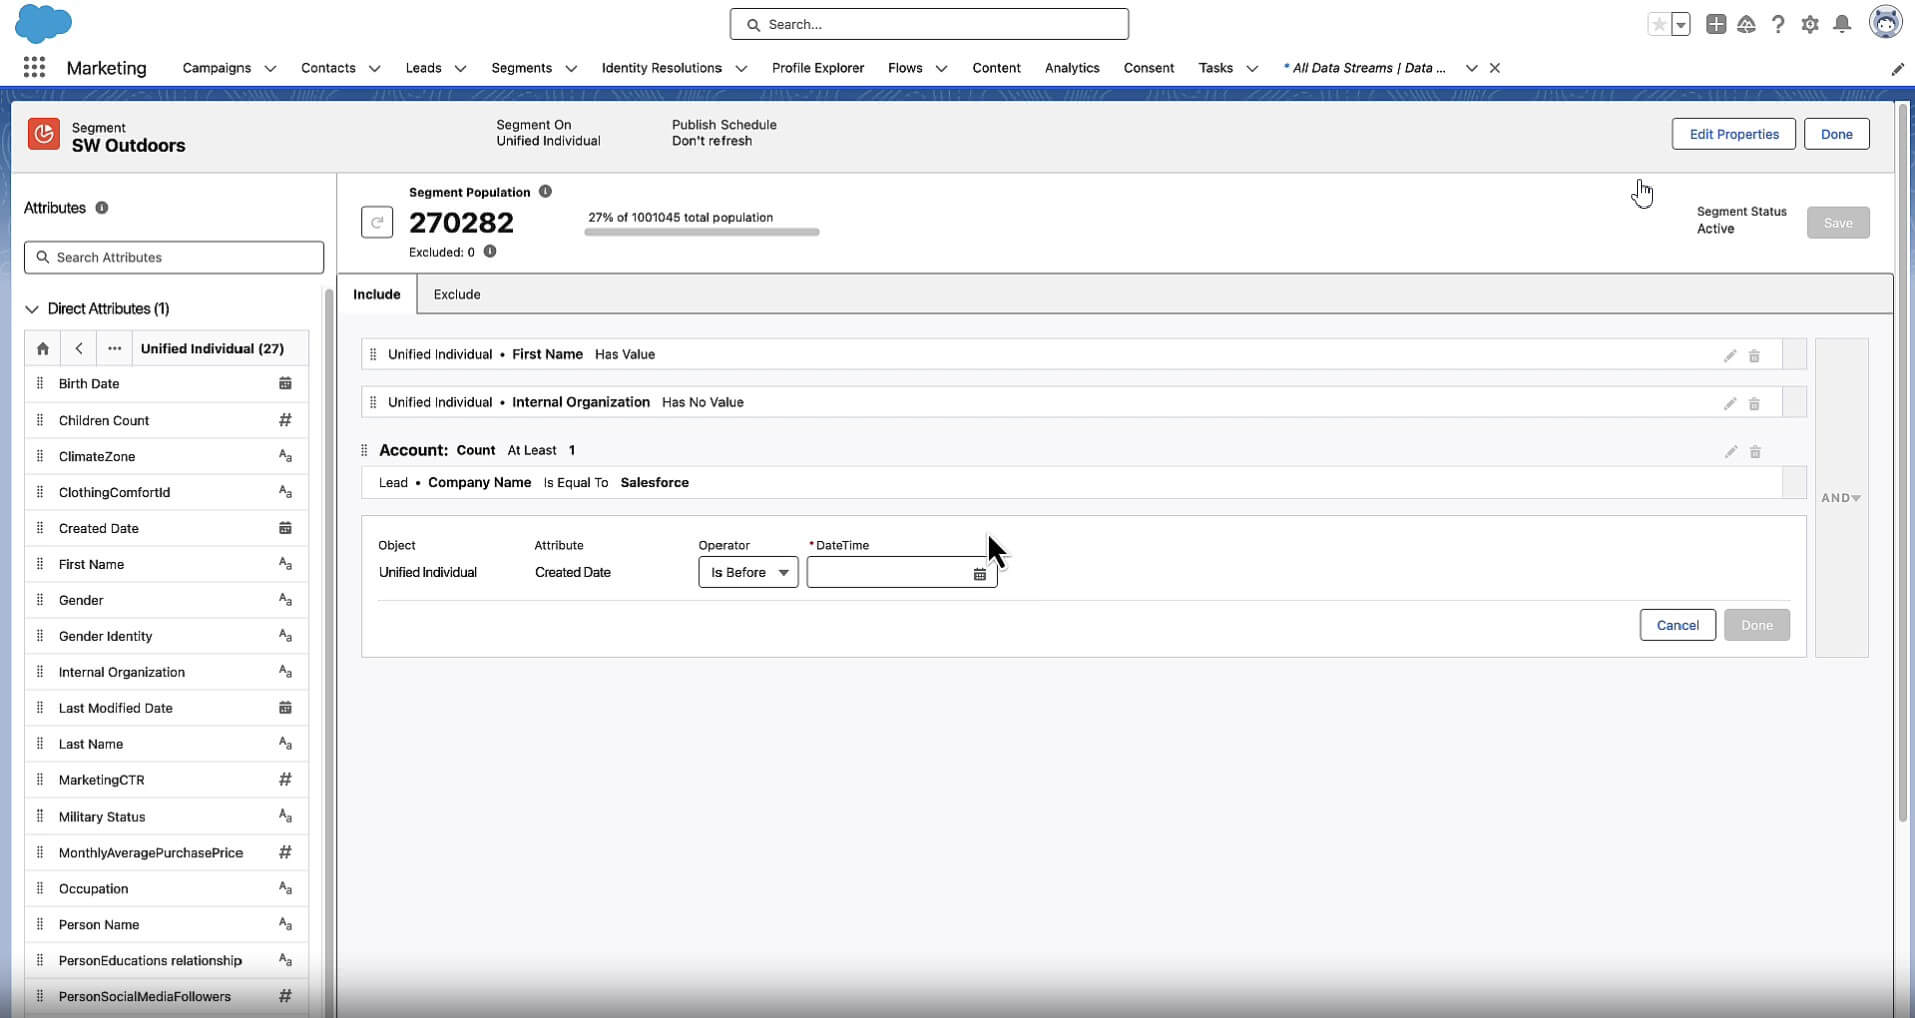The width and height of the screenshot is (1915, 1018).
Task: Click the Edit Properties button
Action: (1733, 134)
